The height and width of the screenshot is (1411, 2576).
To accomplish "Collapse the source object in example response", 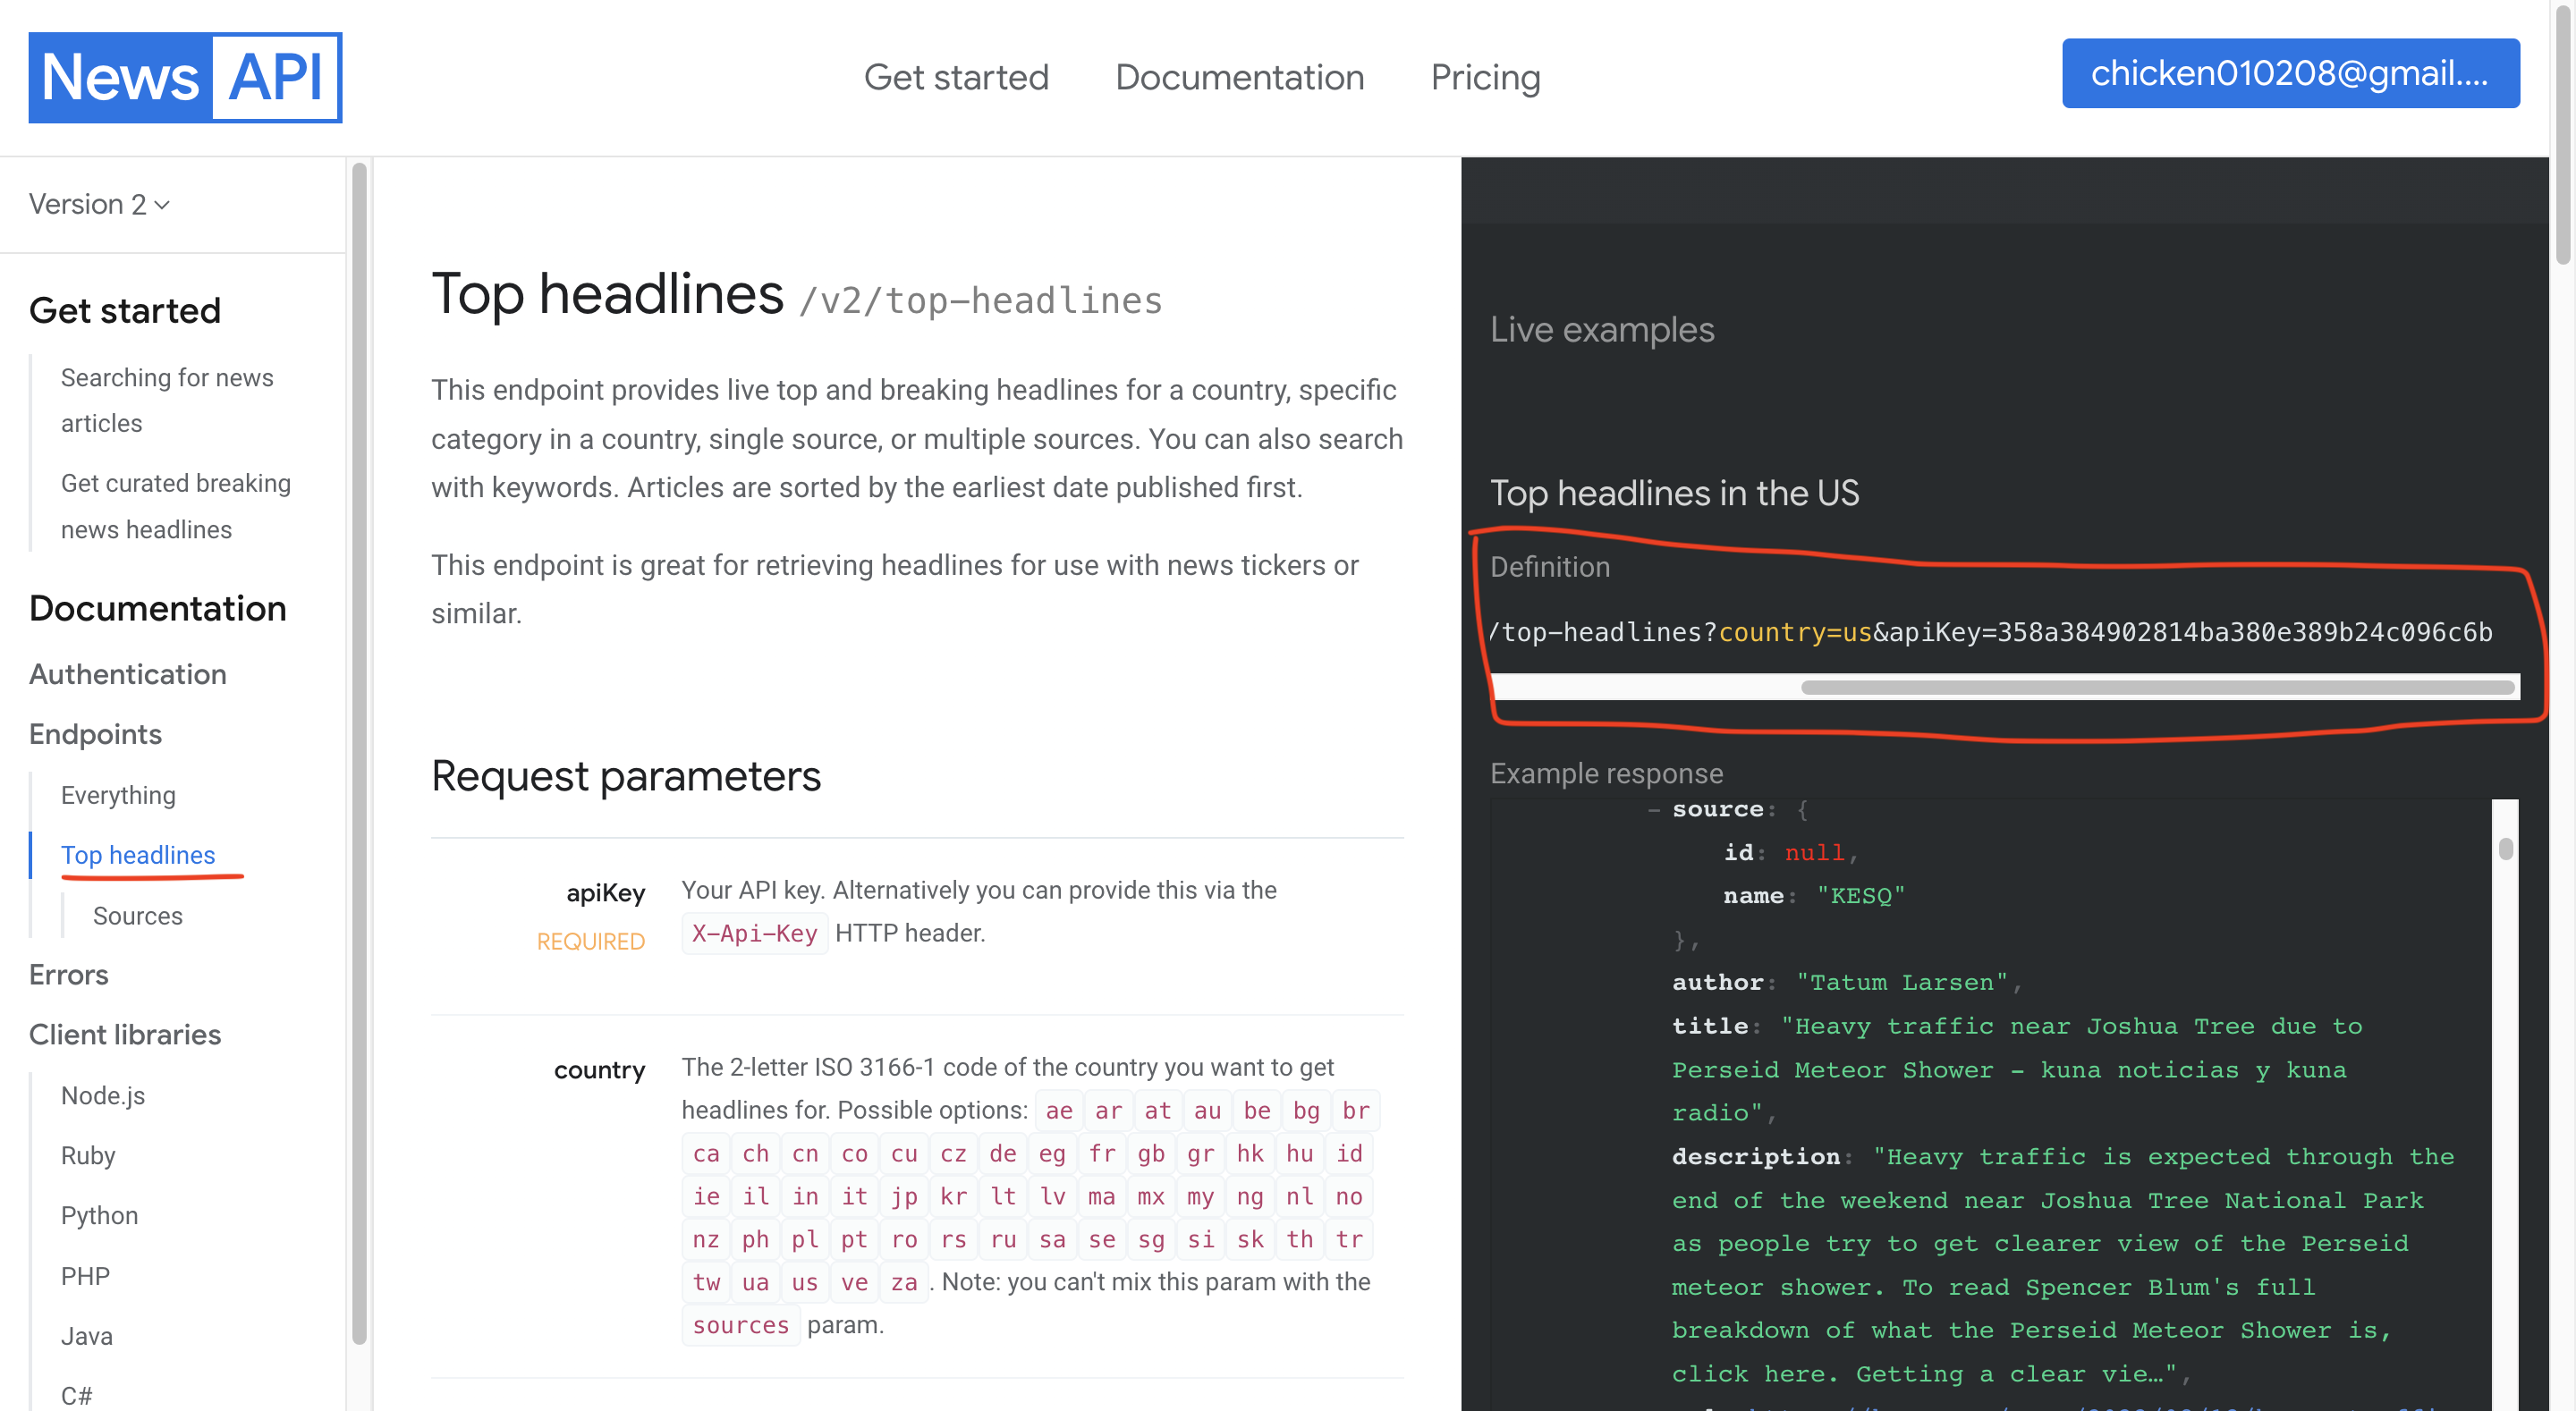I will click(x=1654, y=809).
